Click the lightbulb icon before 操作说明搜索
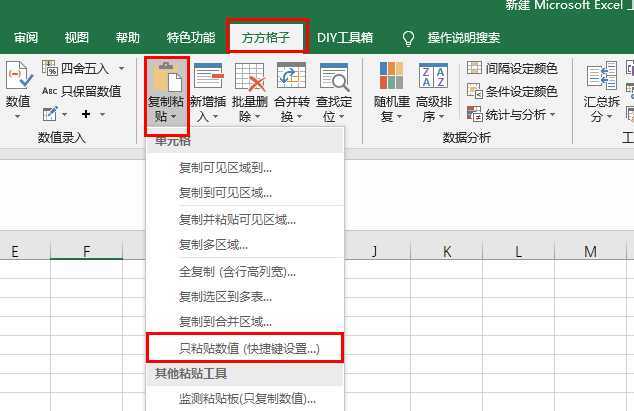 [x=408, y=38]
